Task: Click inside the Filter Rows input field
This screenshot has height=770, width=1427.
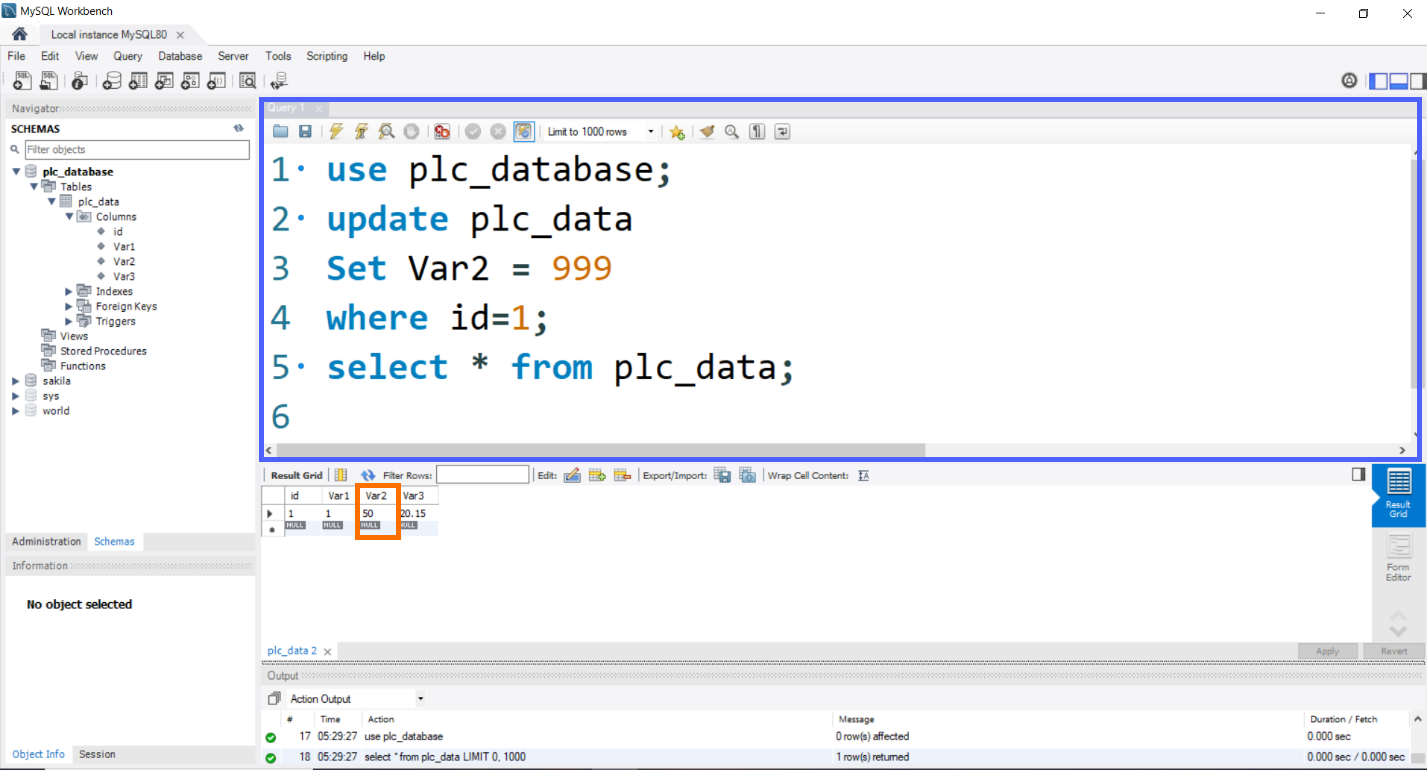Action: 483,474
